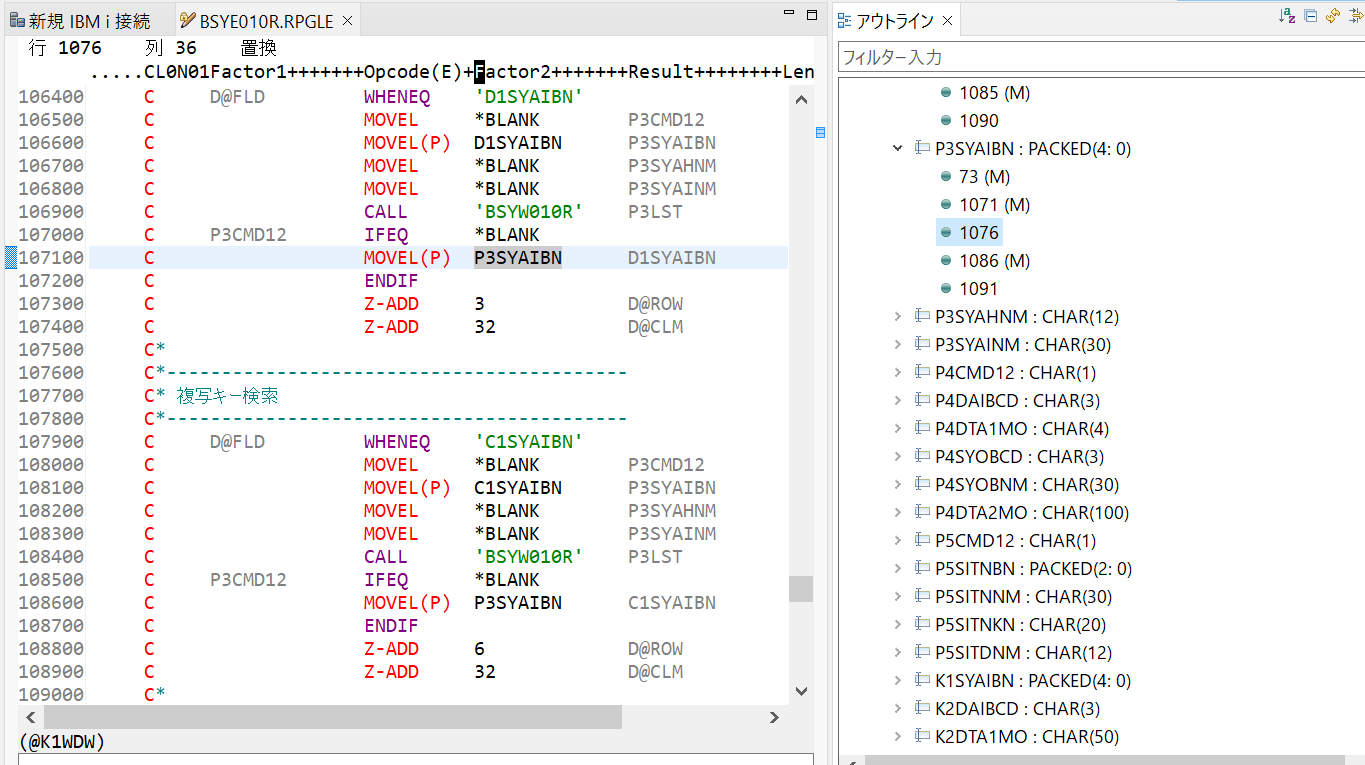Click the field icon beside P4CMD12
The image size is (1365, 765).
point(922,372)
